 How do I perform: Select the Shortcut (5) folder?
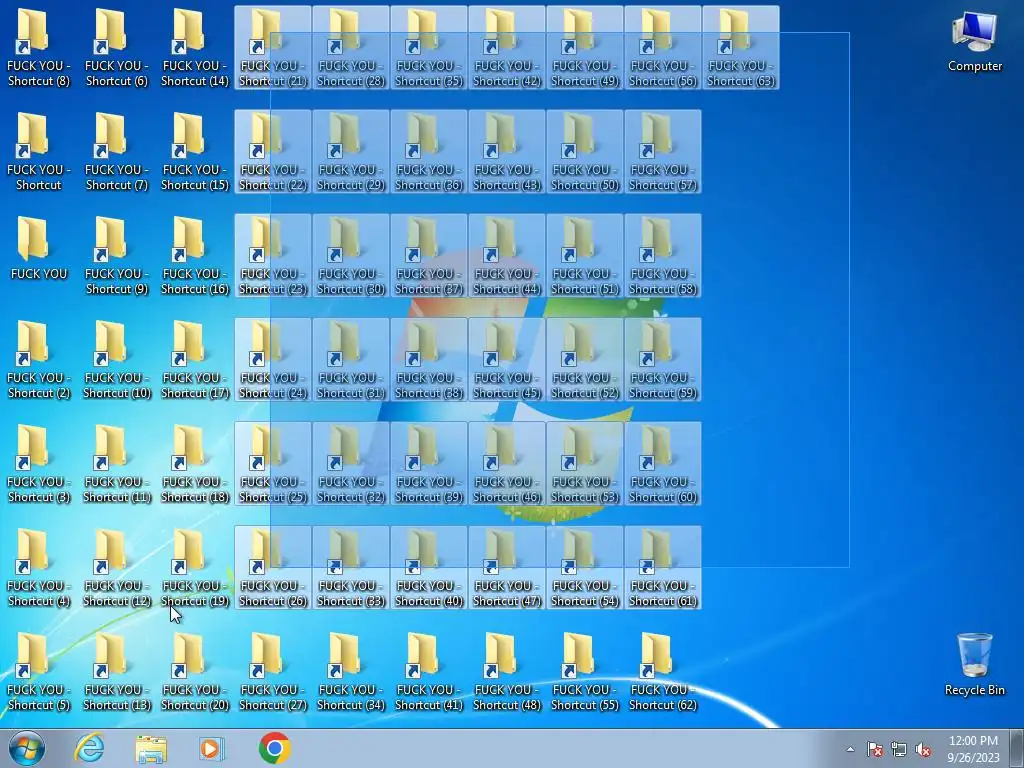click(x=39, y=672)
